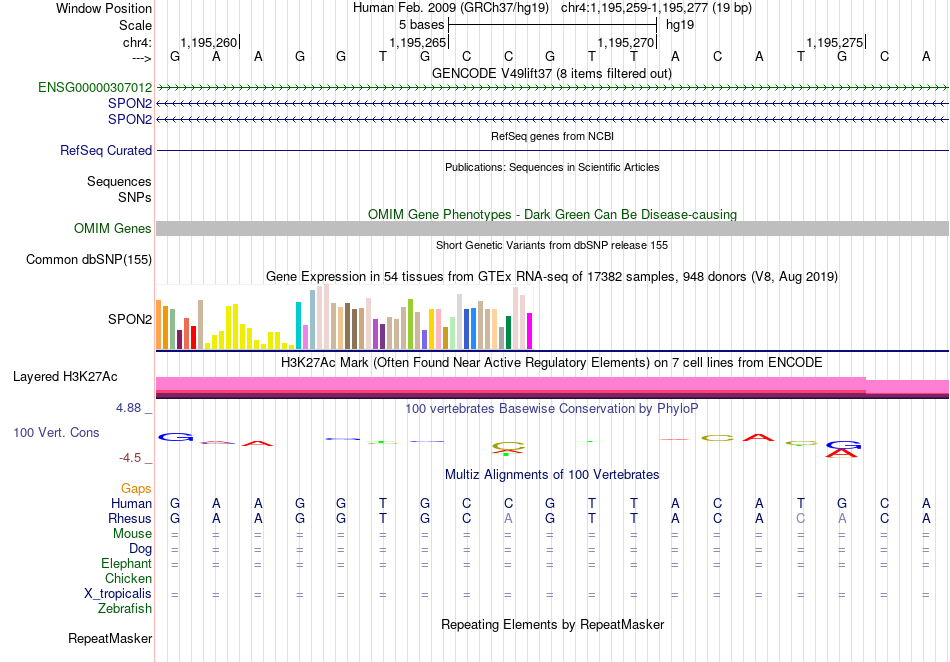Open the Common dbSNP(155) track label
Viewport: 950px width, 662px height.
click(x=89, y=259)
